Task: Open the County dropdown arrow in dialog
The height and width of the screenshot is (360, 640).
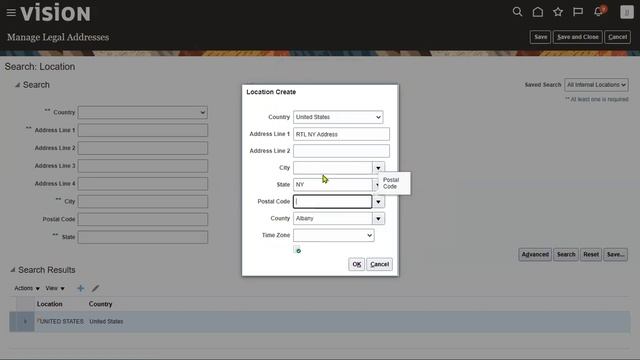Action: point(378,219)
